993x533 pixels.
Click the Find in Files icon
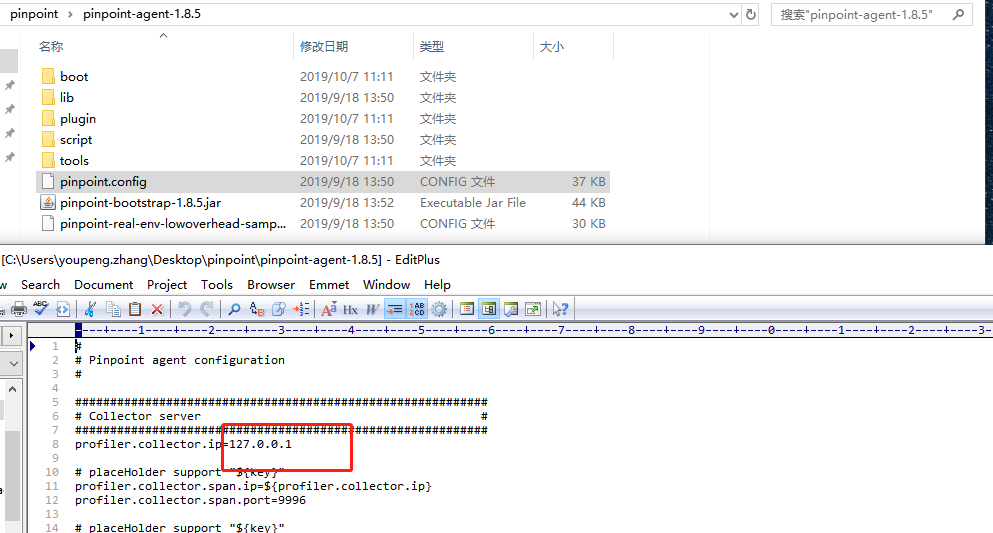tap(279, 309)
